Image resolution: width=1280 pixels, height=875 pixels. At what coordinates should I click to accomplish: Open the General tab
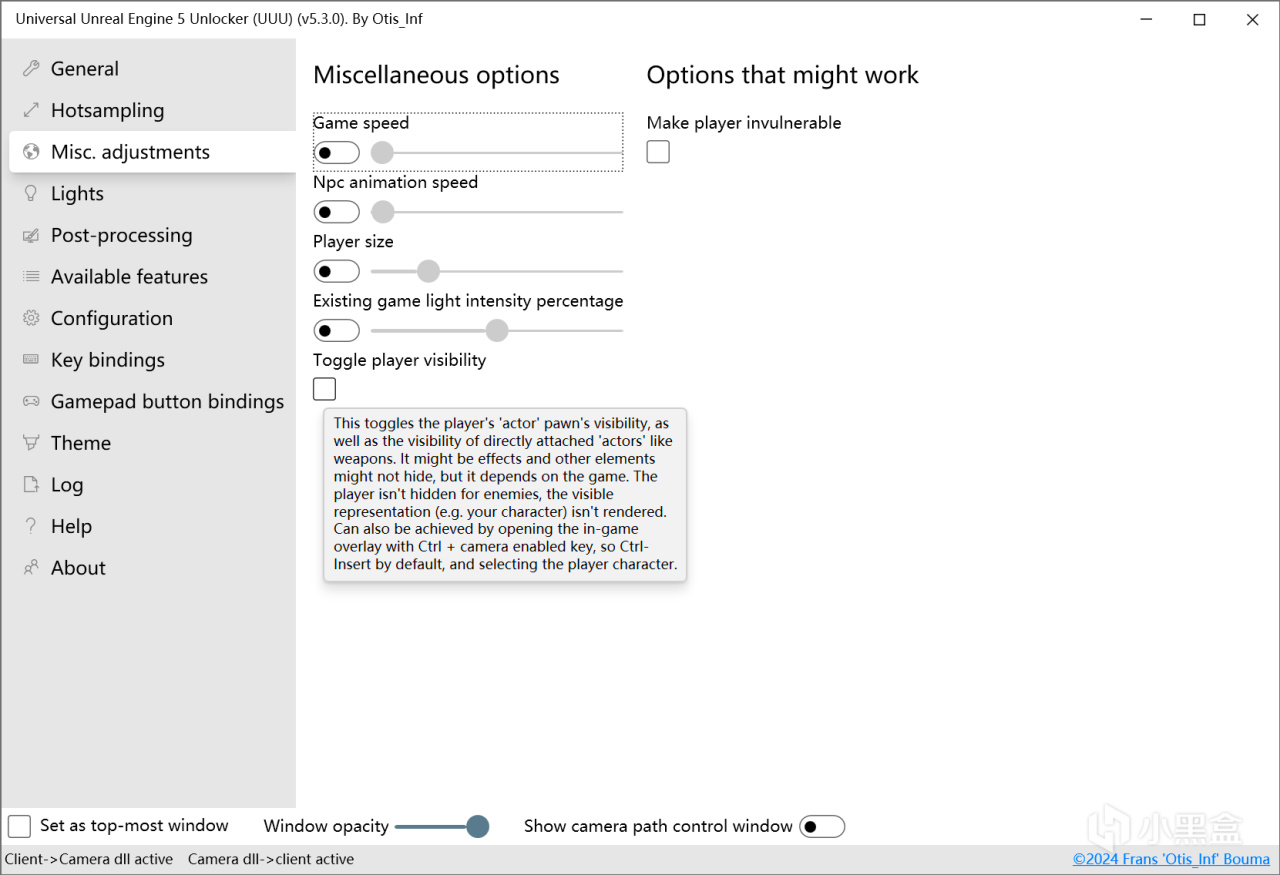152,69
